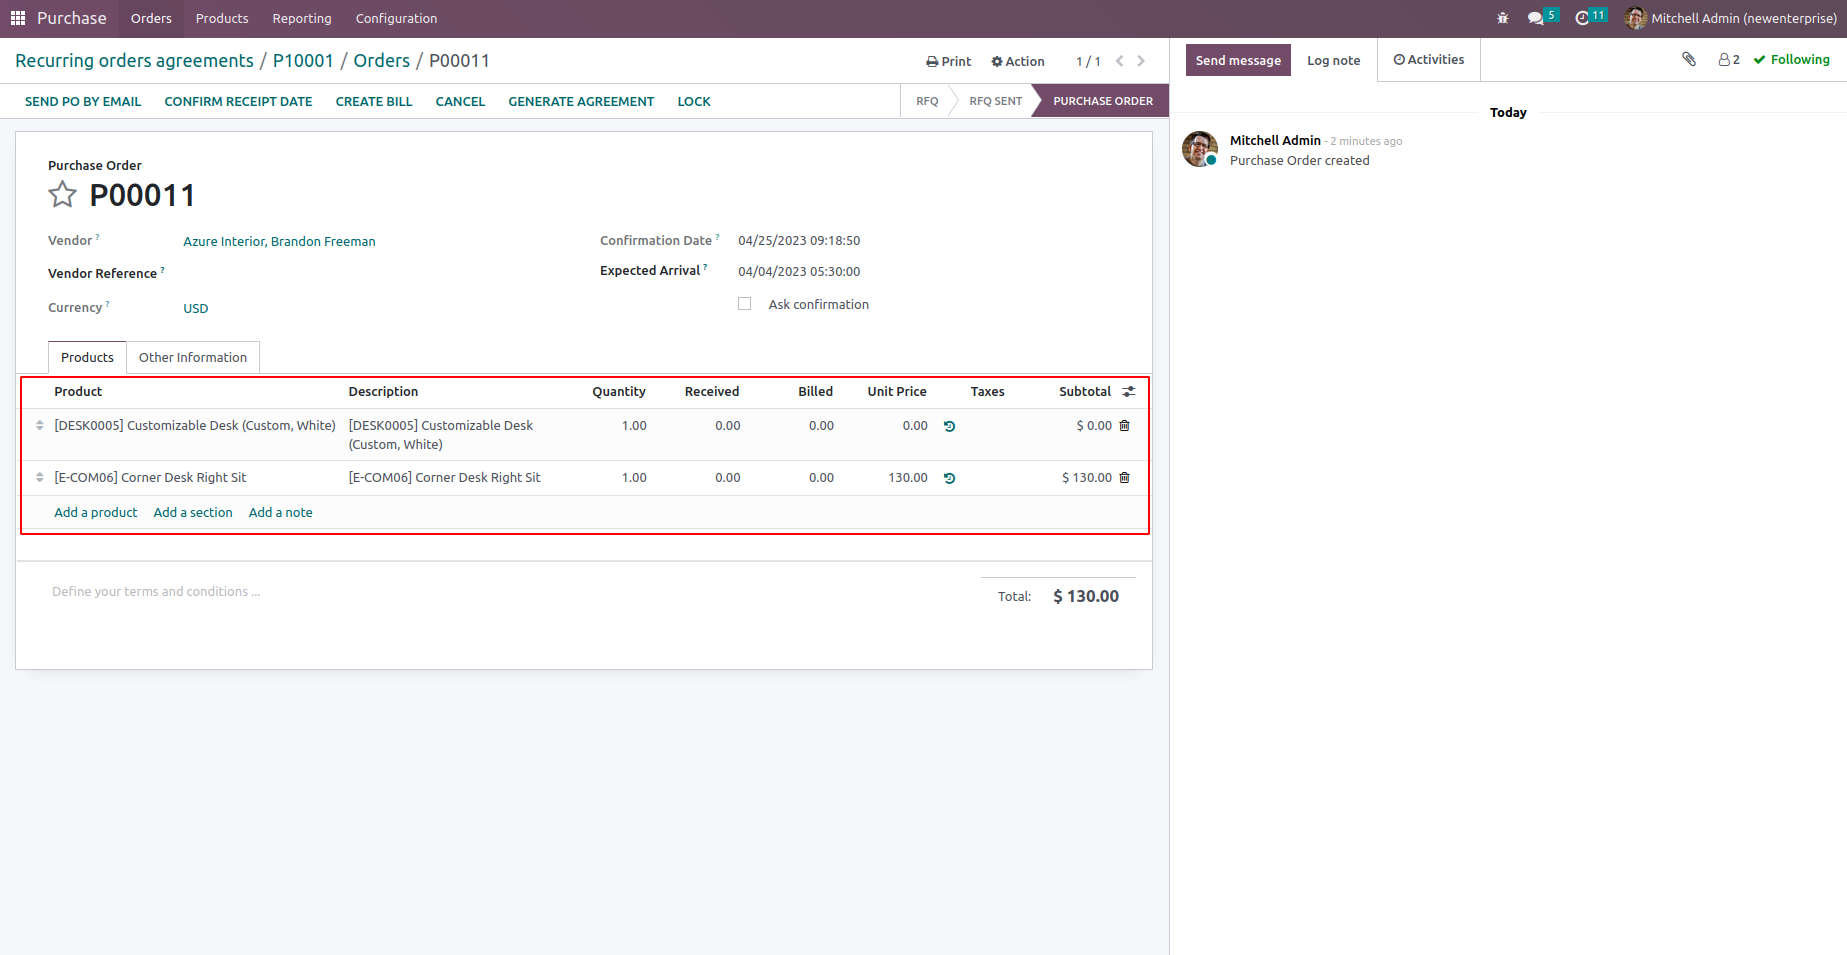
Task: Click quantity 1.00 of Corner Desk row
Action: pos(634,478)
